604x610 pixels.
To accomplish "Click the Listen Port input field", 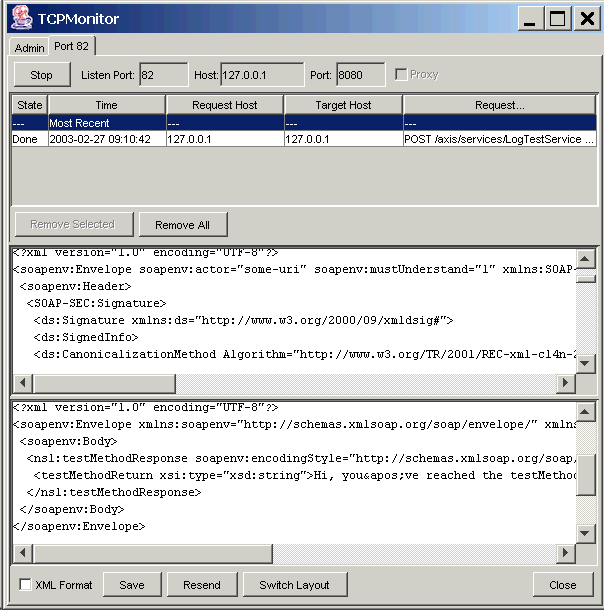I will (x=163, y=75).
